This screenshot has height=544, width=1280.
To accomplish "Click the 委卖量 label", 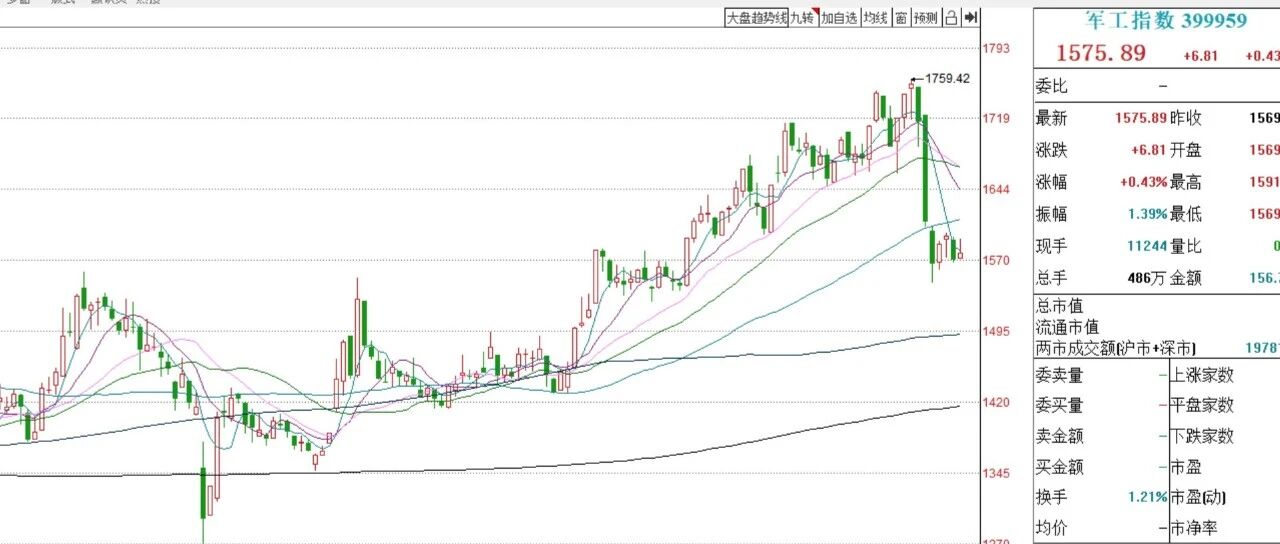I will pos(1060,376).
